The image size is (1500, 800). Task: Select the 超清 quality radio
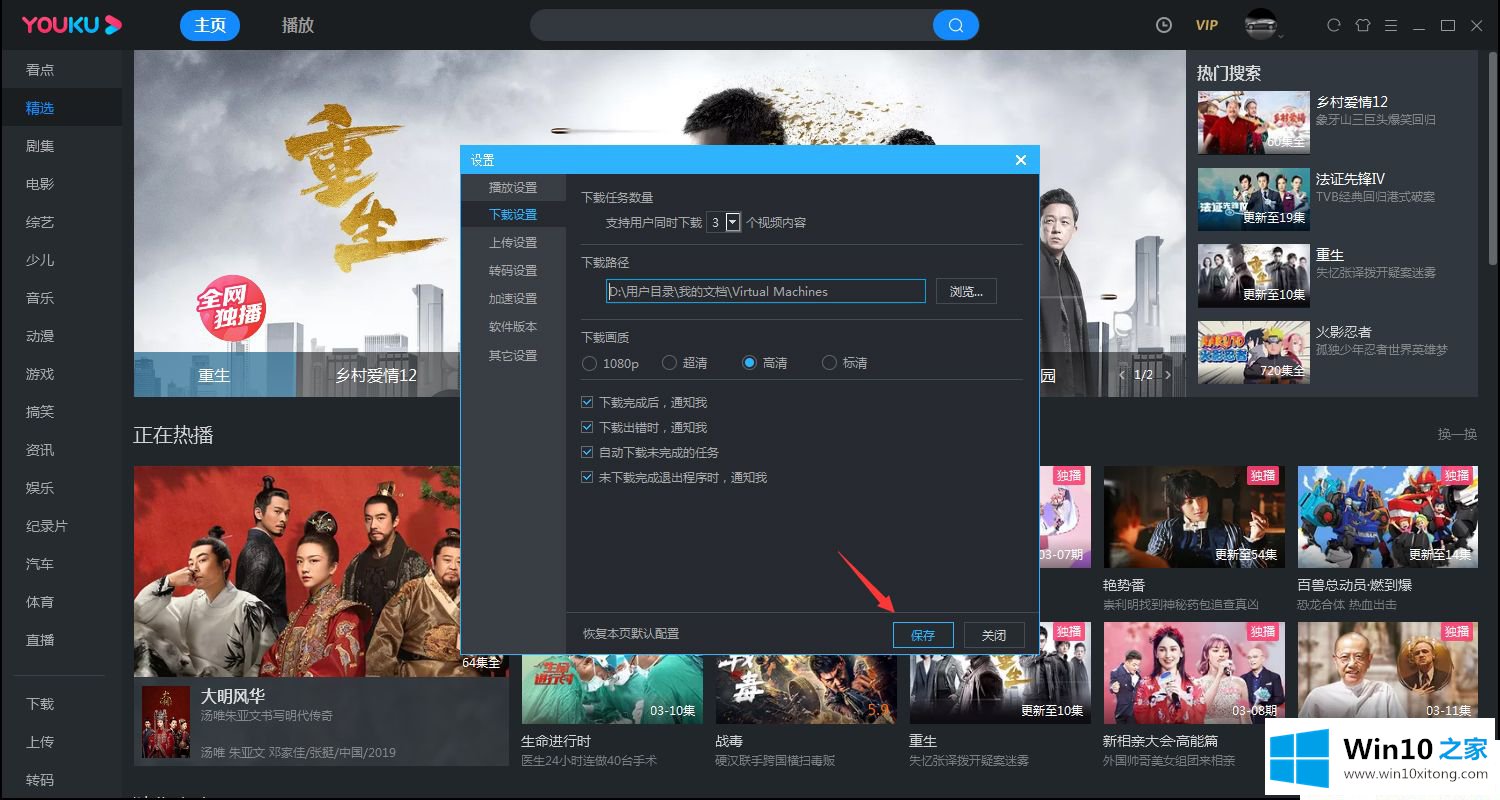point(669,363)
